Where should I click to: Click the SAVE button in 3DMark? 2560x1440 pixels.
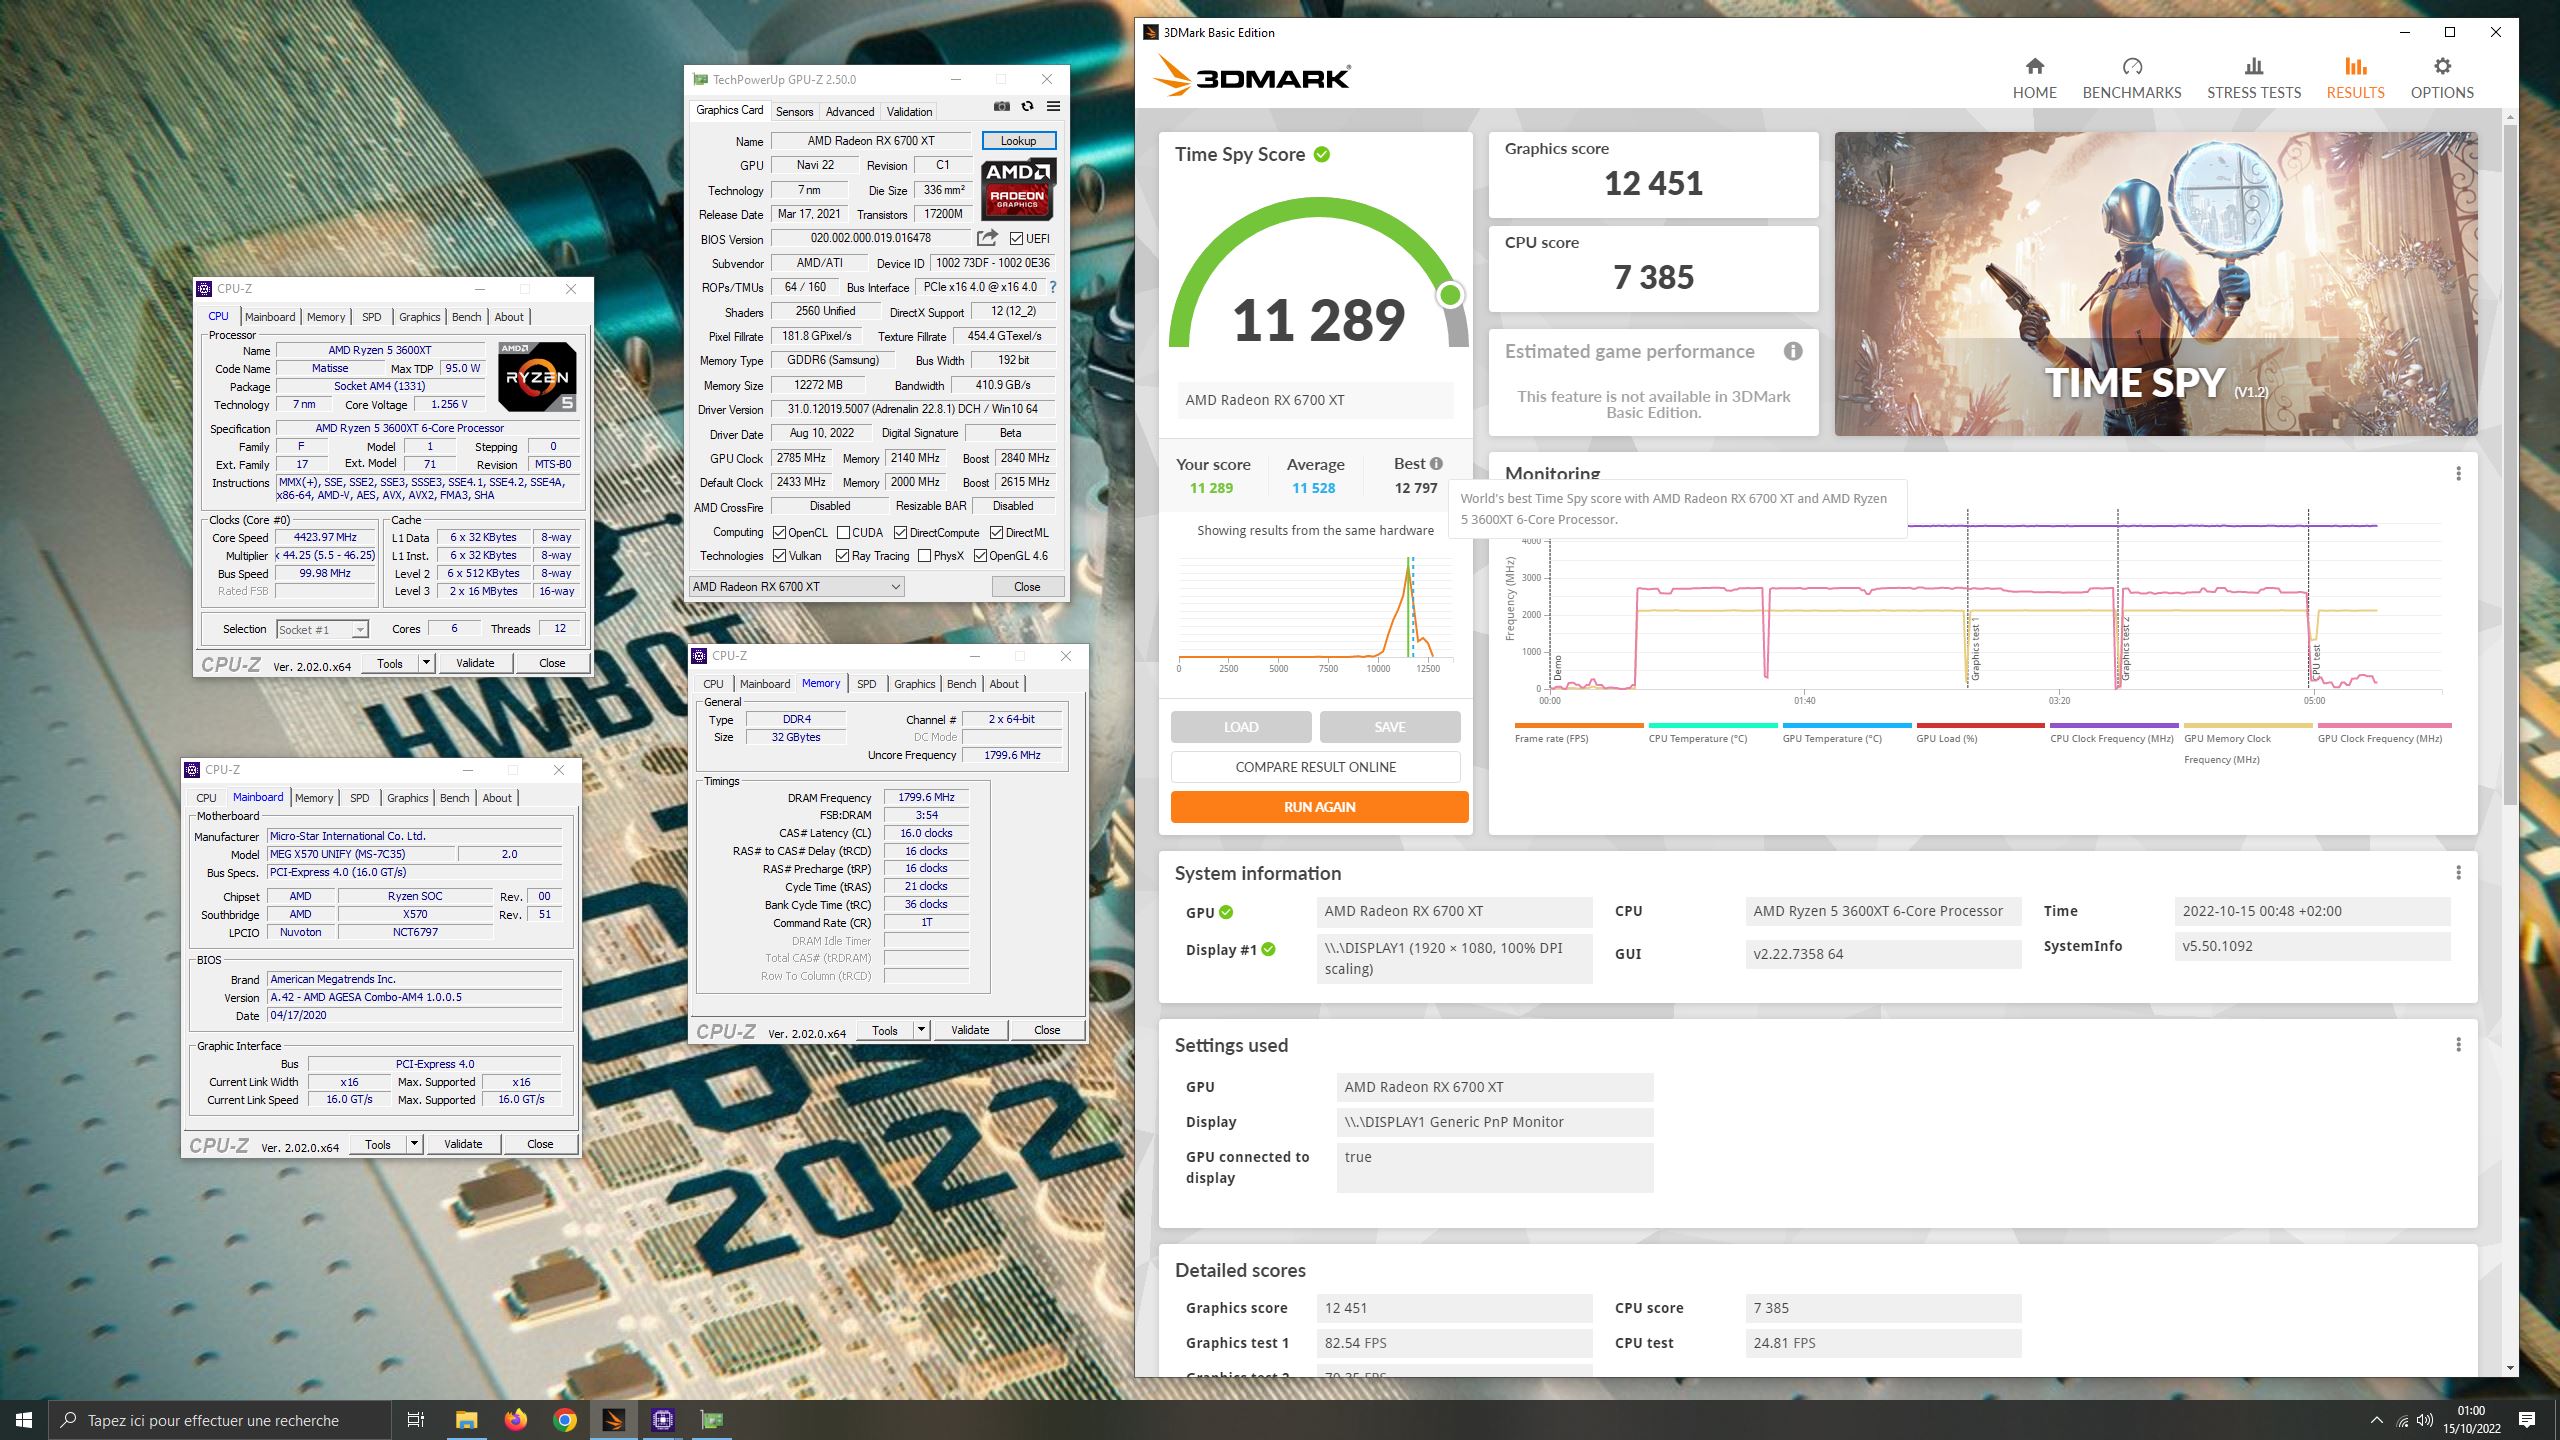point(1389,727)
